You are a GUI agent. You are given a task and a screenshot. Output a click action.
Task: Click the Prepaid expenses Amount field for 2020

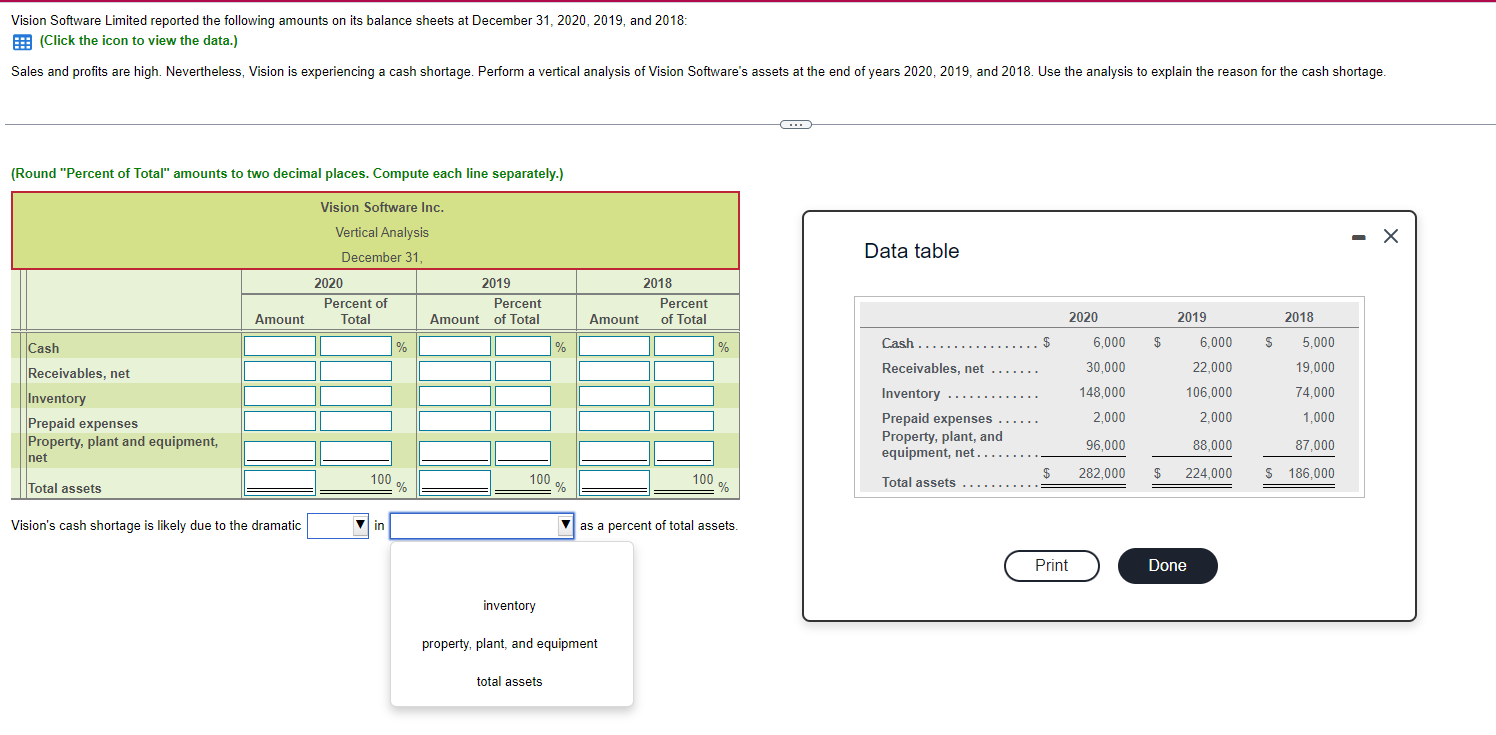point(278,423)
